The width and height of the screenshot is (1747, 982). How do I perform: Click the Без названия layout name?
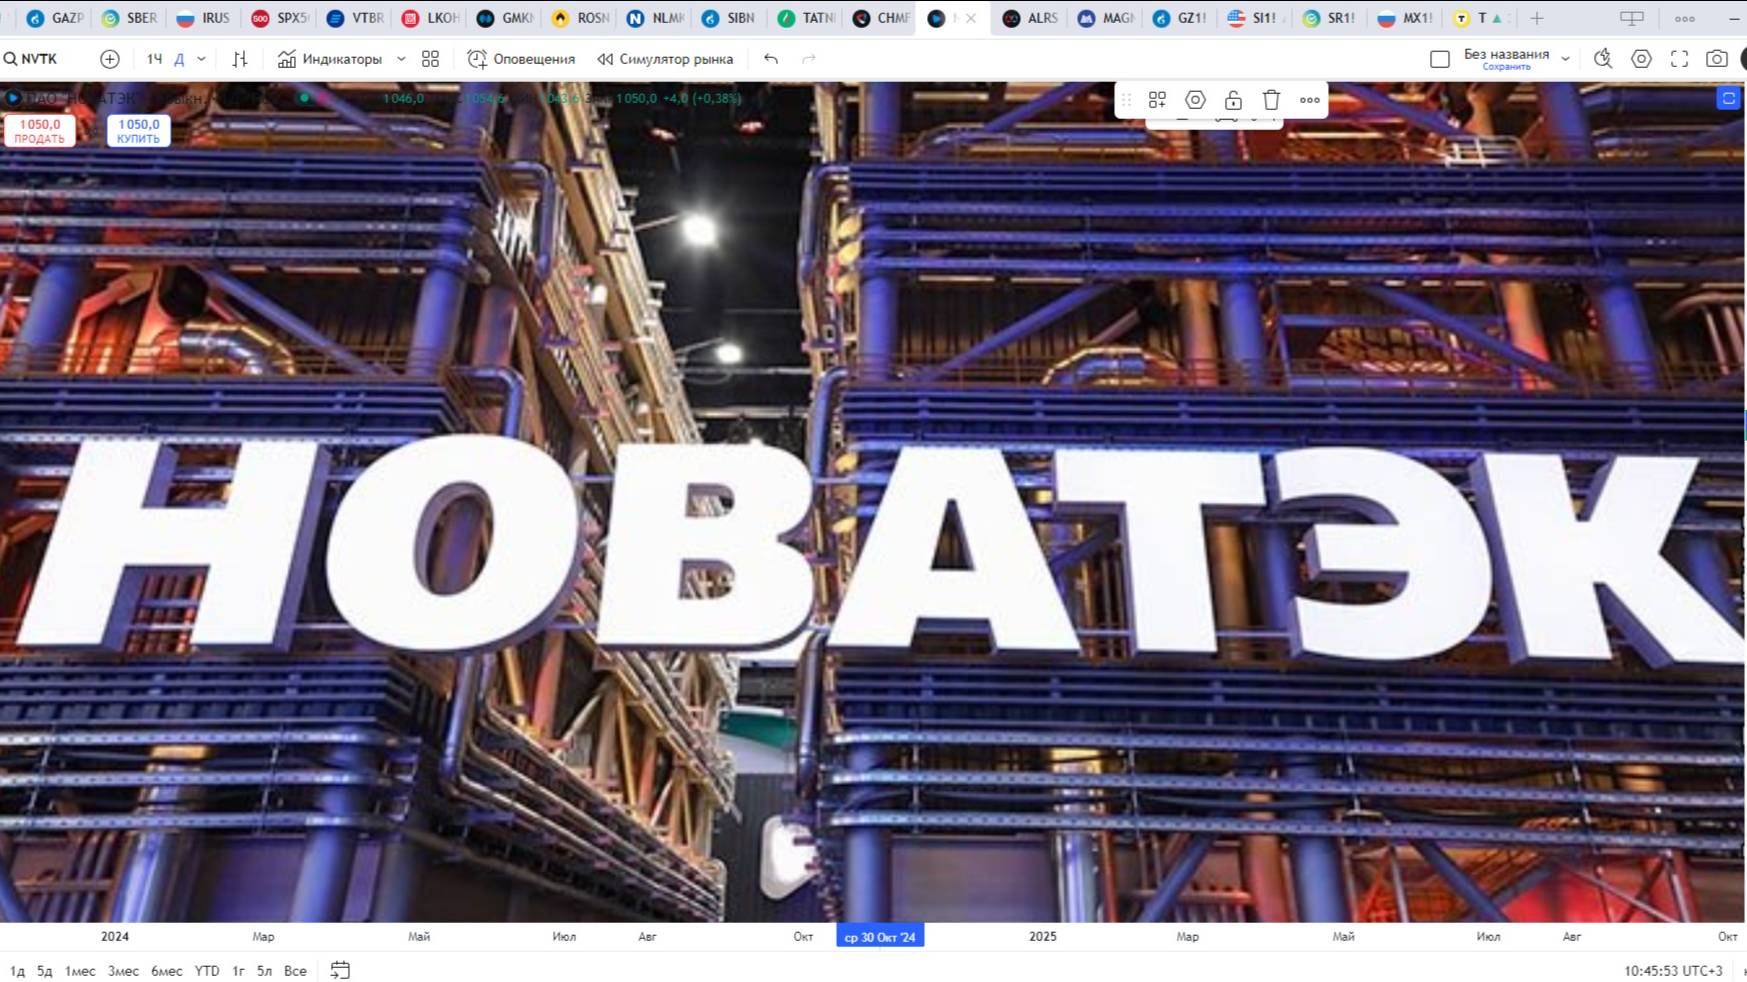coord(1506,55)
